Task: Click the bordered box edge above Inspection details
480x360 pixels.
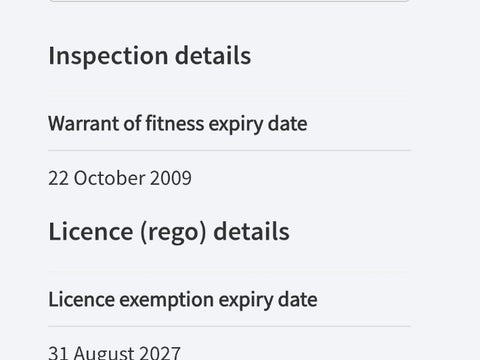Action: [x=229, y=1]
